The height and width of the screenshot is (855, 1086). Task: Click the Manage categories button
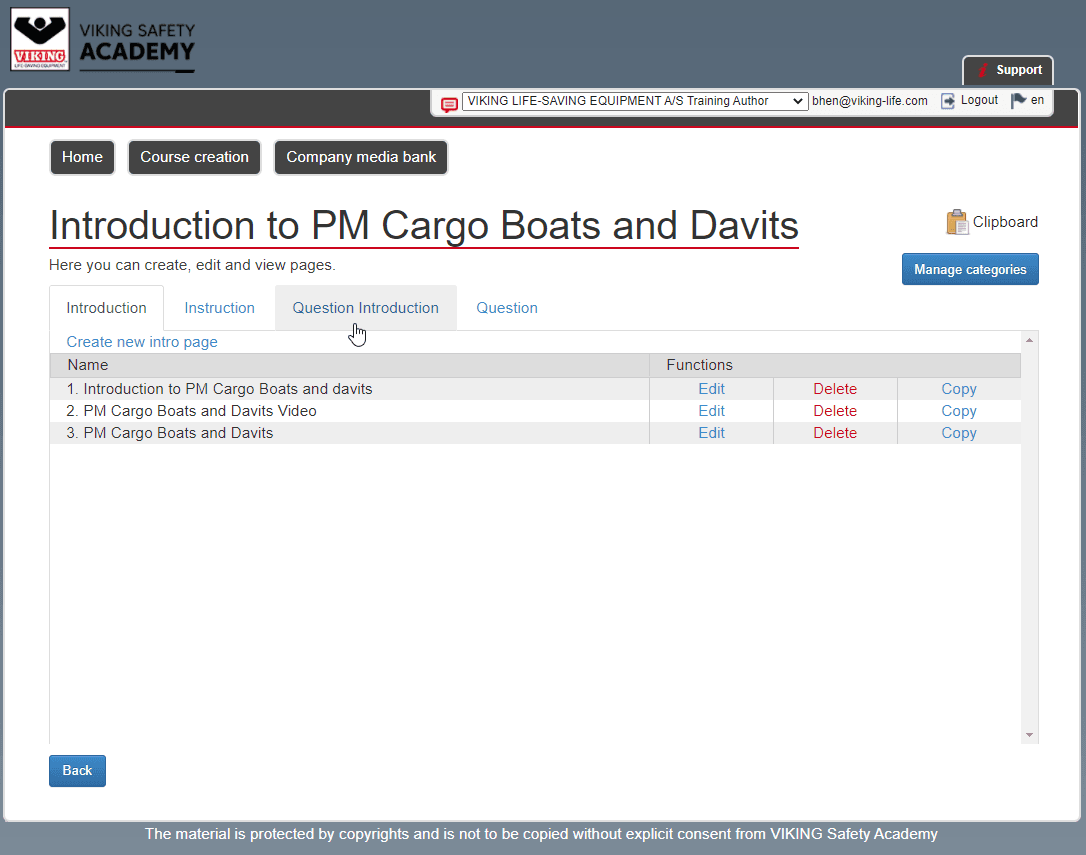pyautogui.click(x=970, y=270)
